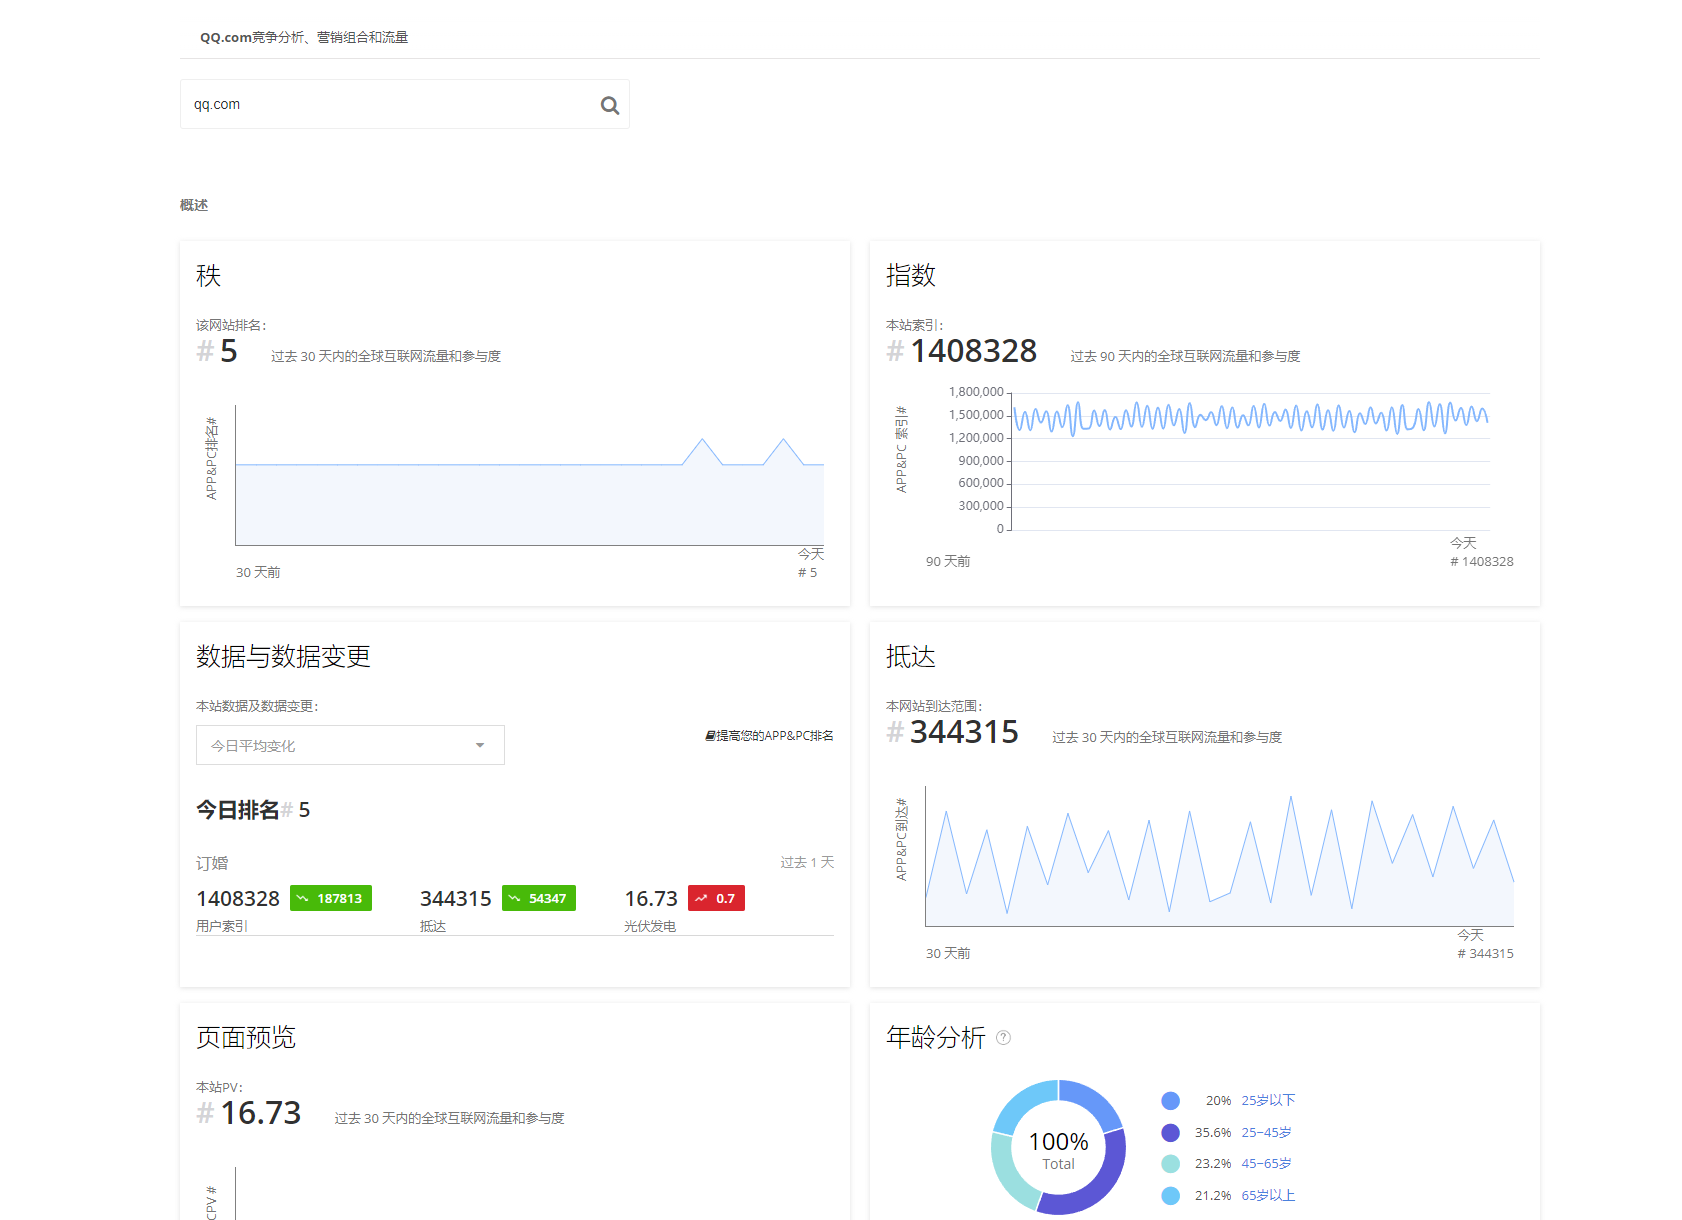This screenshot has height=1220, width=1682.
Task: Click the 1408328 index number heading
Action: [x=973, y=351]
